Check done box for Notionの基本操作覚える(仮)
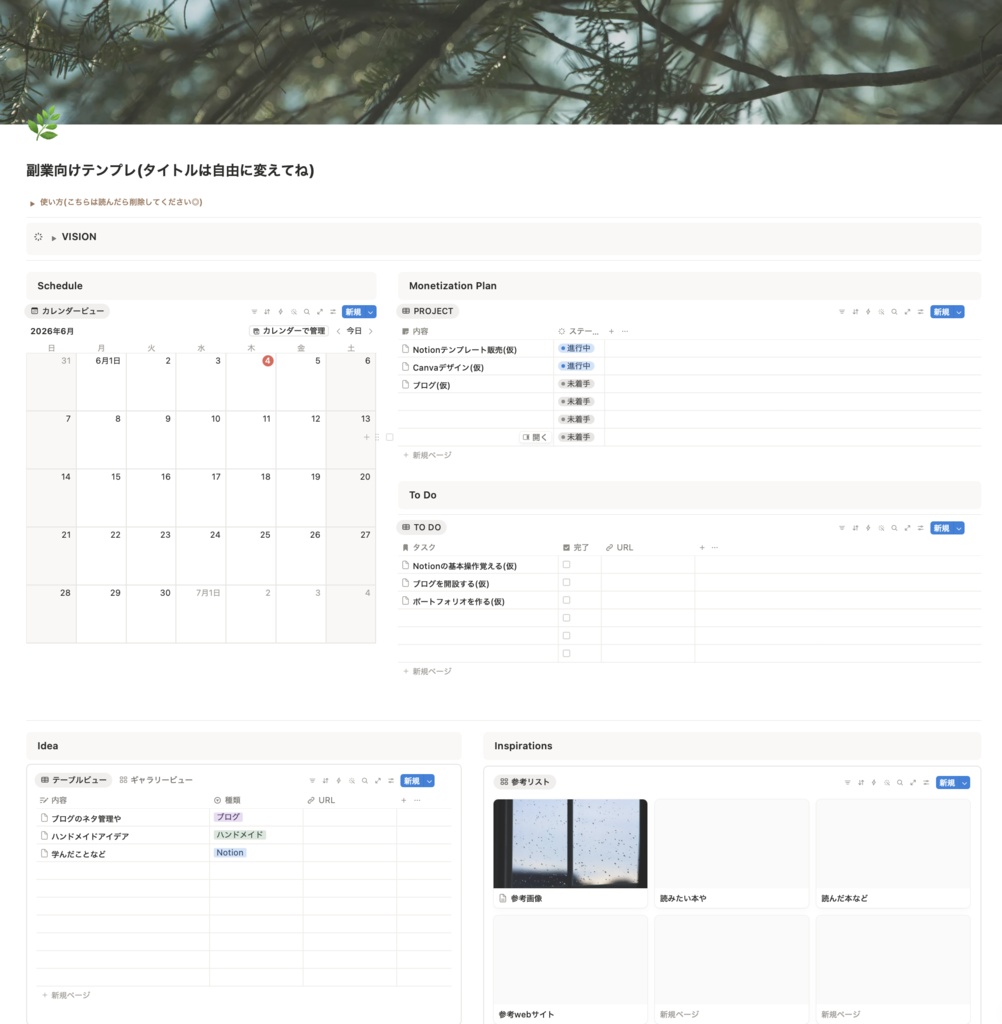 pyautogui.click(x=566, y=565)
